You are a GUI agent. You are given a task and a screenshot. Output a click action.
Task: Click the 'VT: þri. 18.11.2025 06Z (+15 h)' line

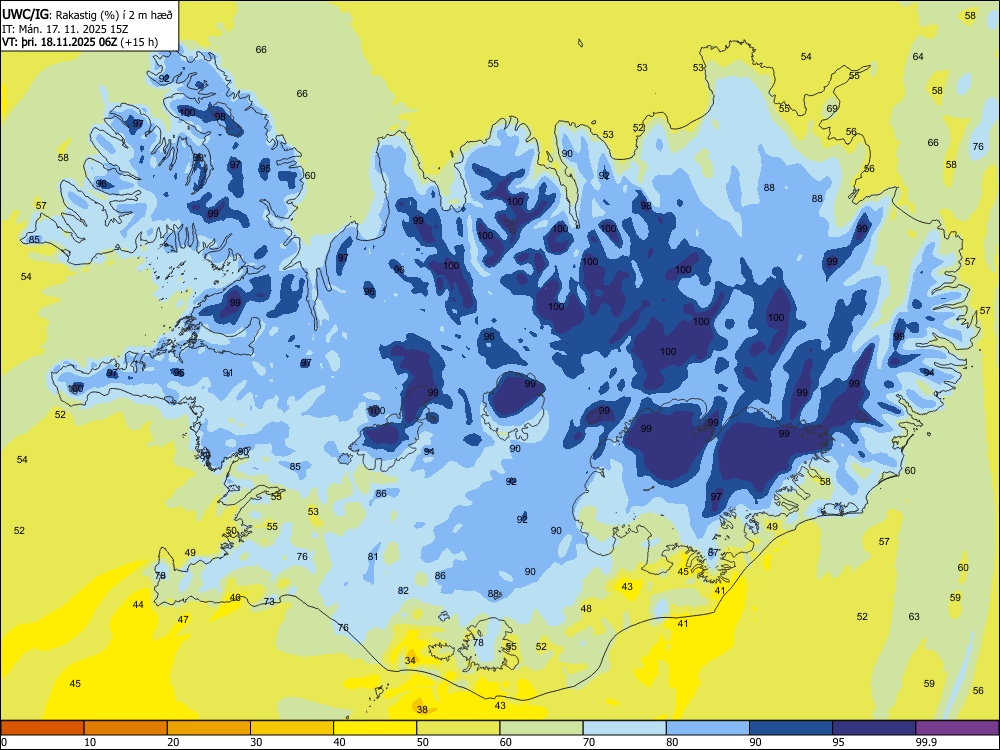click(x=80, y=42)
